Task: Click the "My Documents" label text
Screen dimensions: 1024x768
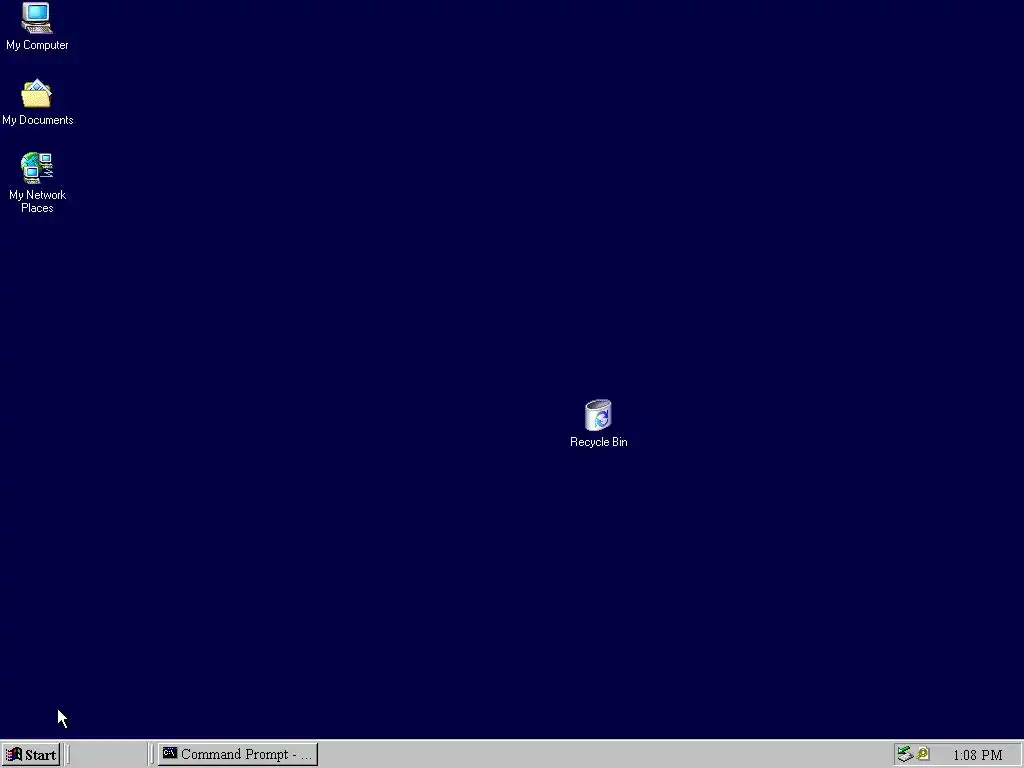Action: pyautogui.click(x=37, y=120)
